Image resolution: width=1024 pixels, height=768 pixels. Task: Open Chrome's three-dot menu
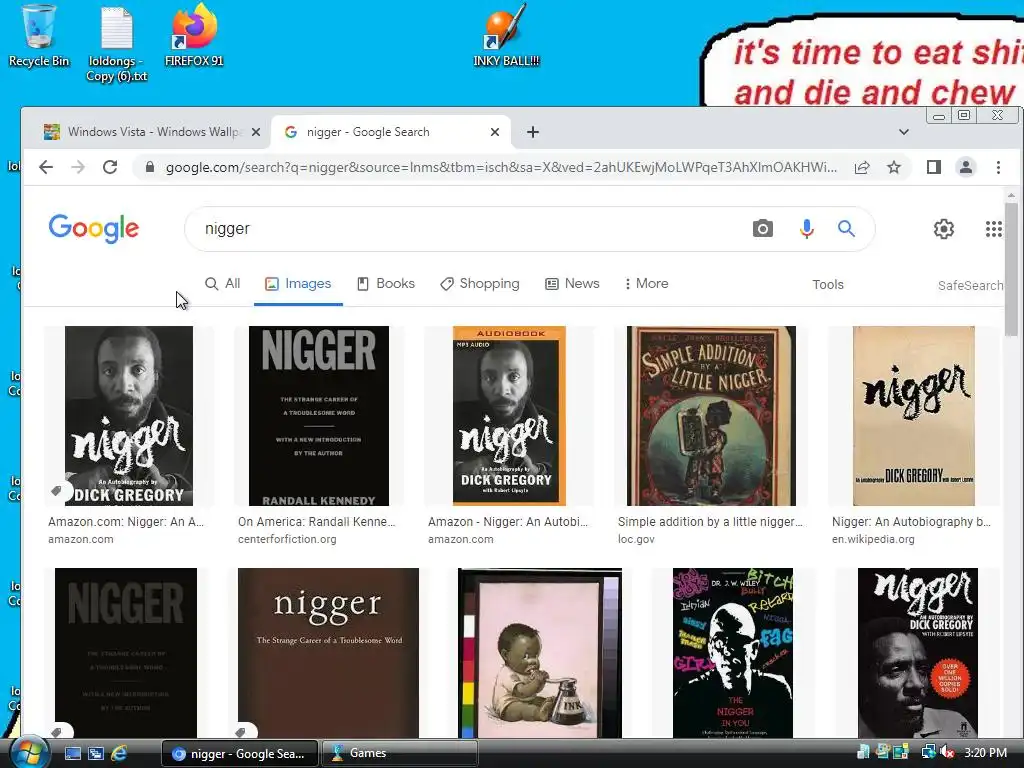(x=998, y=167)
